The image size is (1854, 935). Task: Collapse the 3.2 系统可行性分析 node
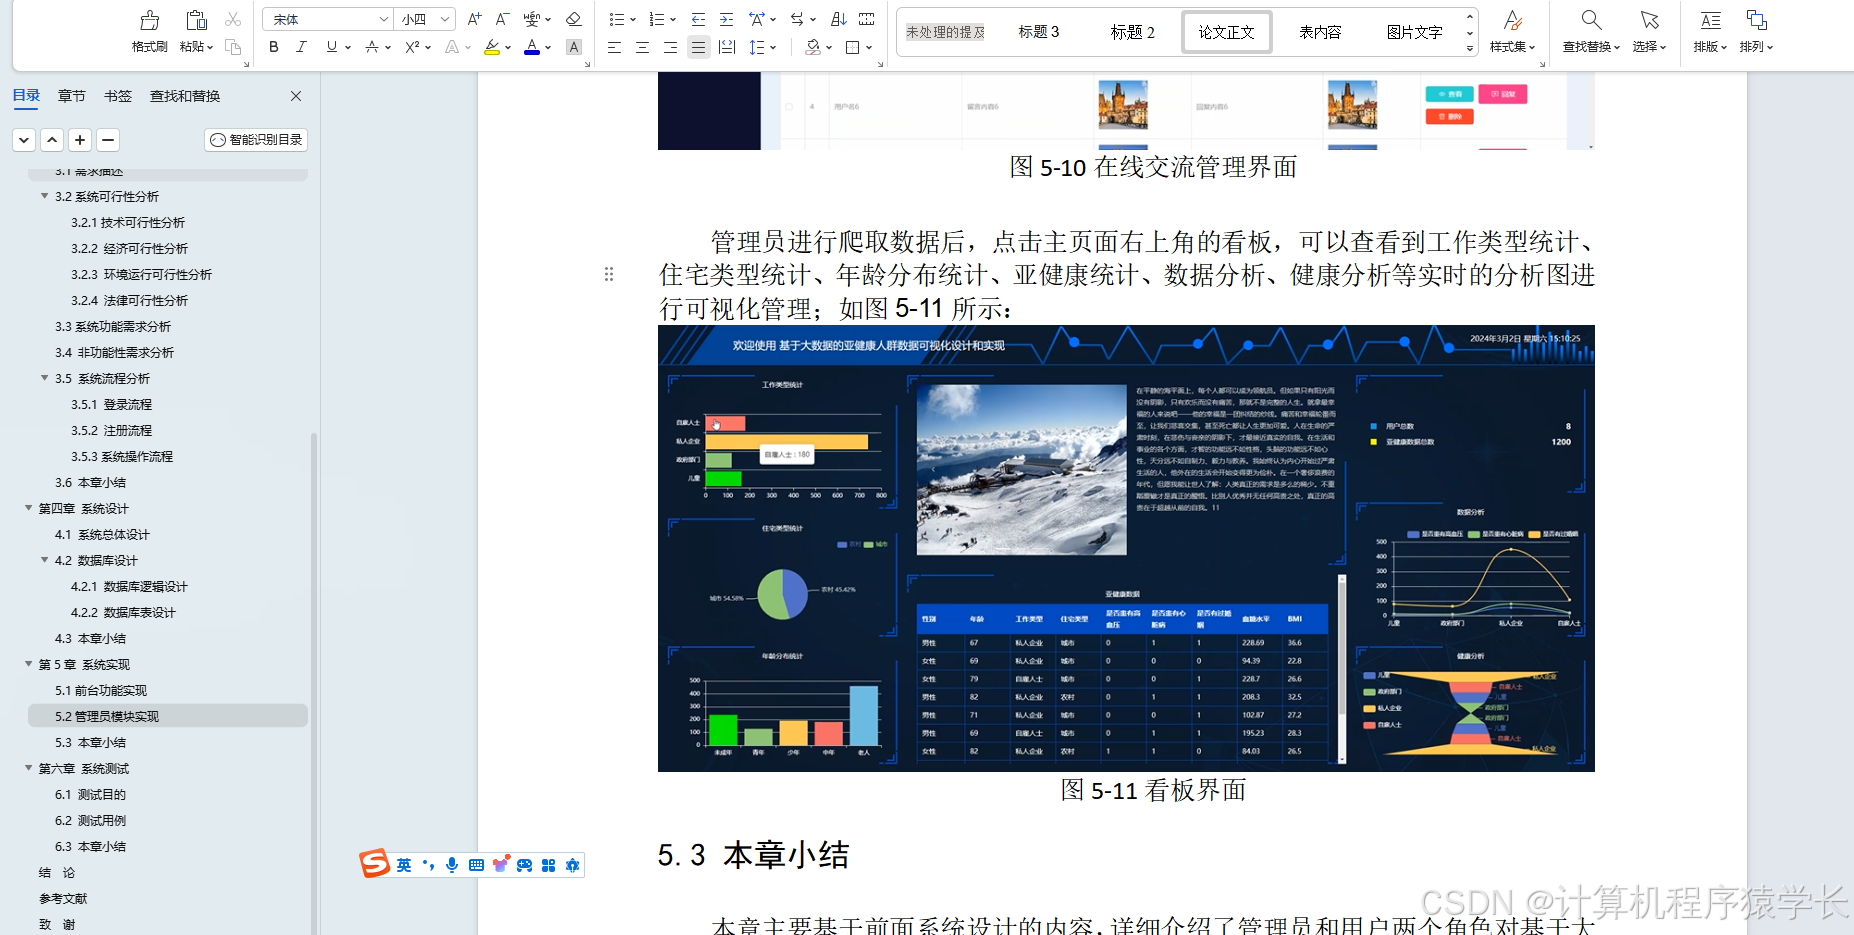(44, 196)
